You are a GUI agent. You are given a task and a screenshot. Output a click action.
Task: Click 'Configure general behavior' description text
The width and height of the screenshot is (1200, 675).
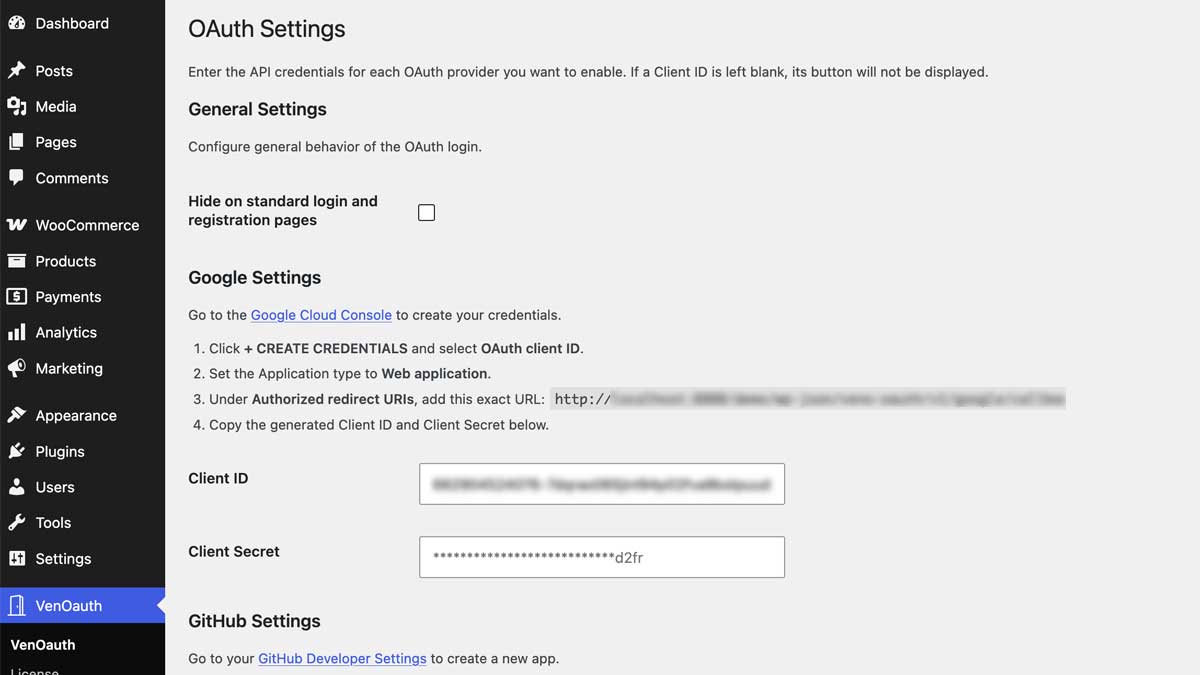pyautogui.click(x=335, y=147)
